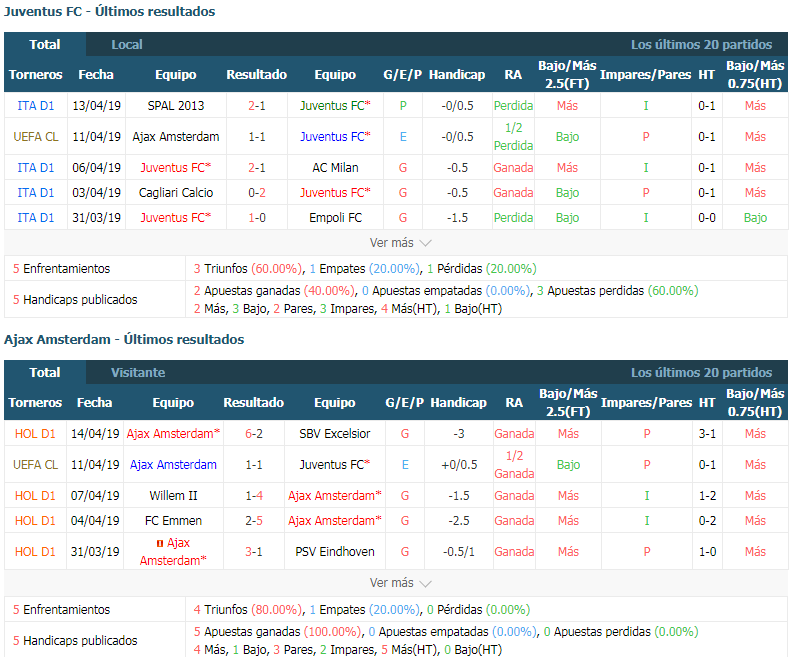The width and height of the screenshot is (791, 657).
Task: Click the 1-0 result against Empoli FC
Action: [x=257, y=217]
